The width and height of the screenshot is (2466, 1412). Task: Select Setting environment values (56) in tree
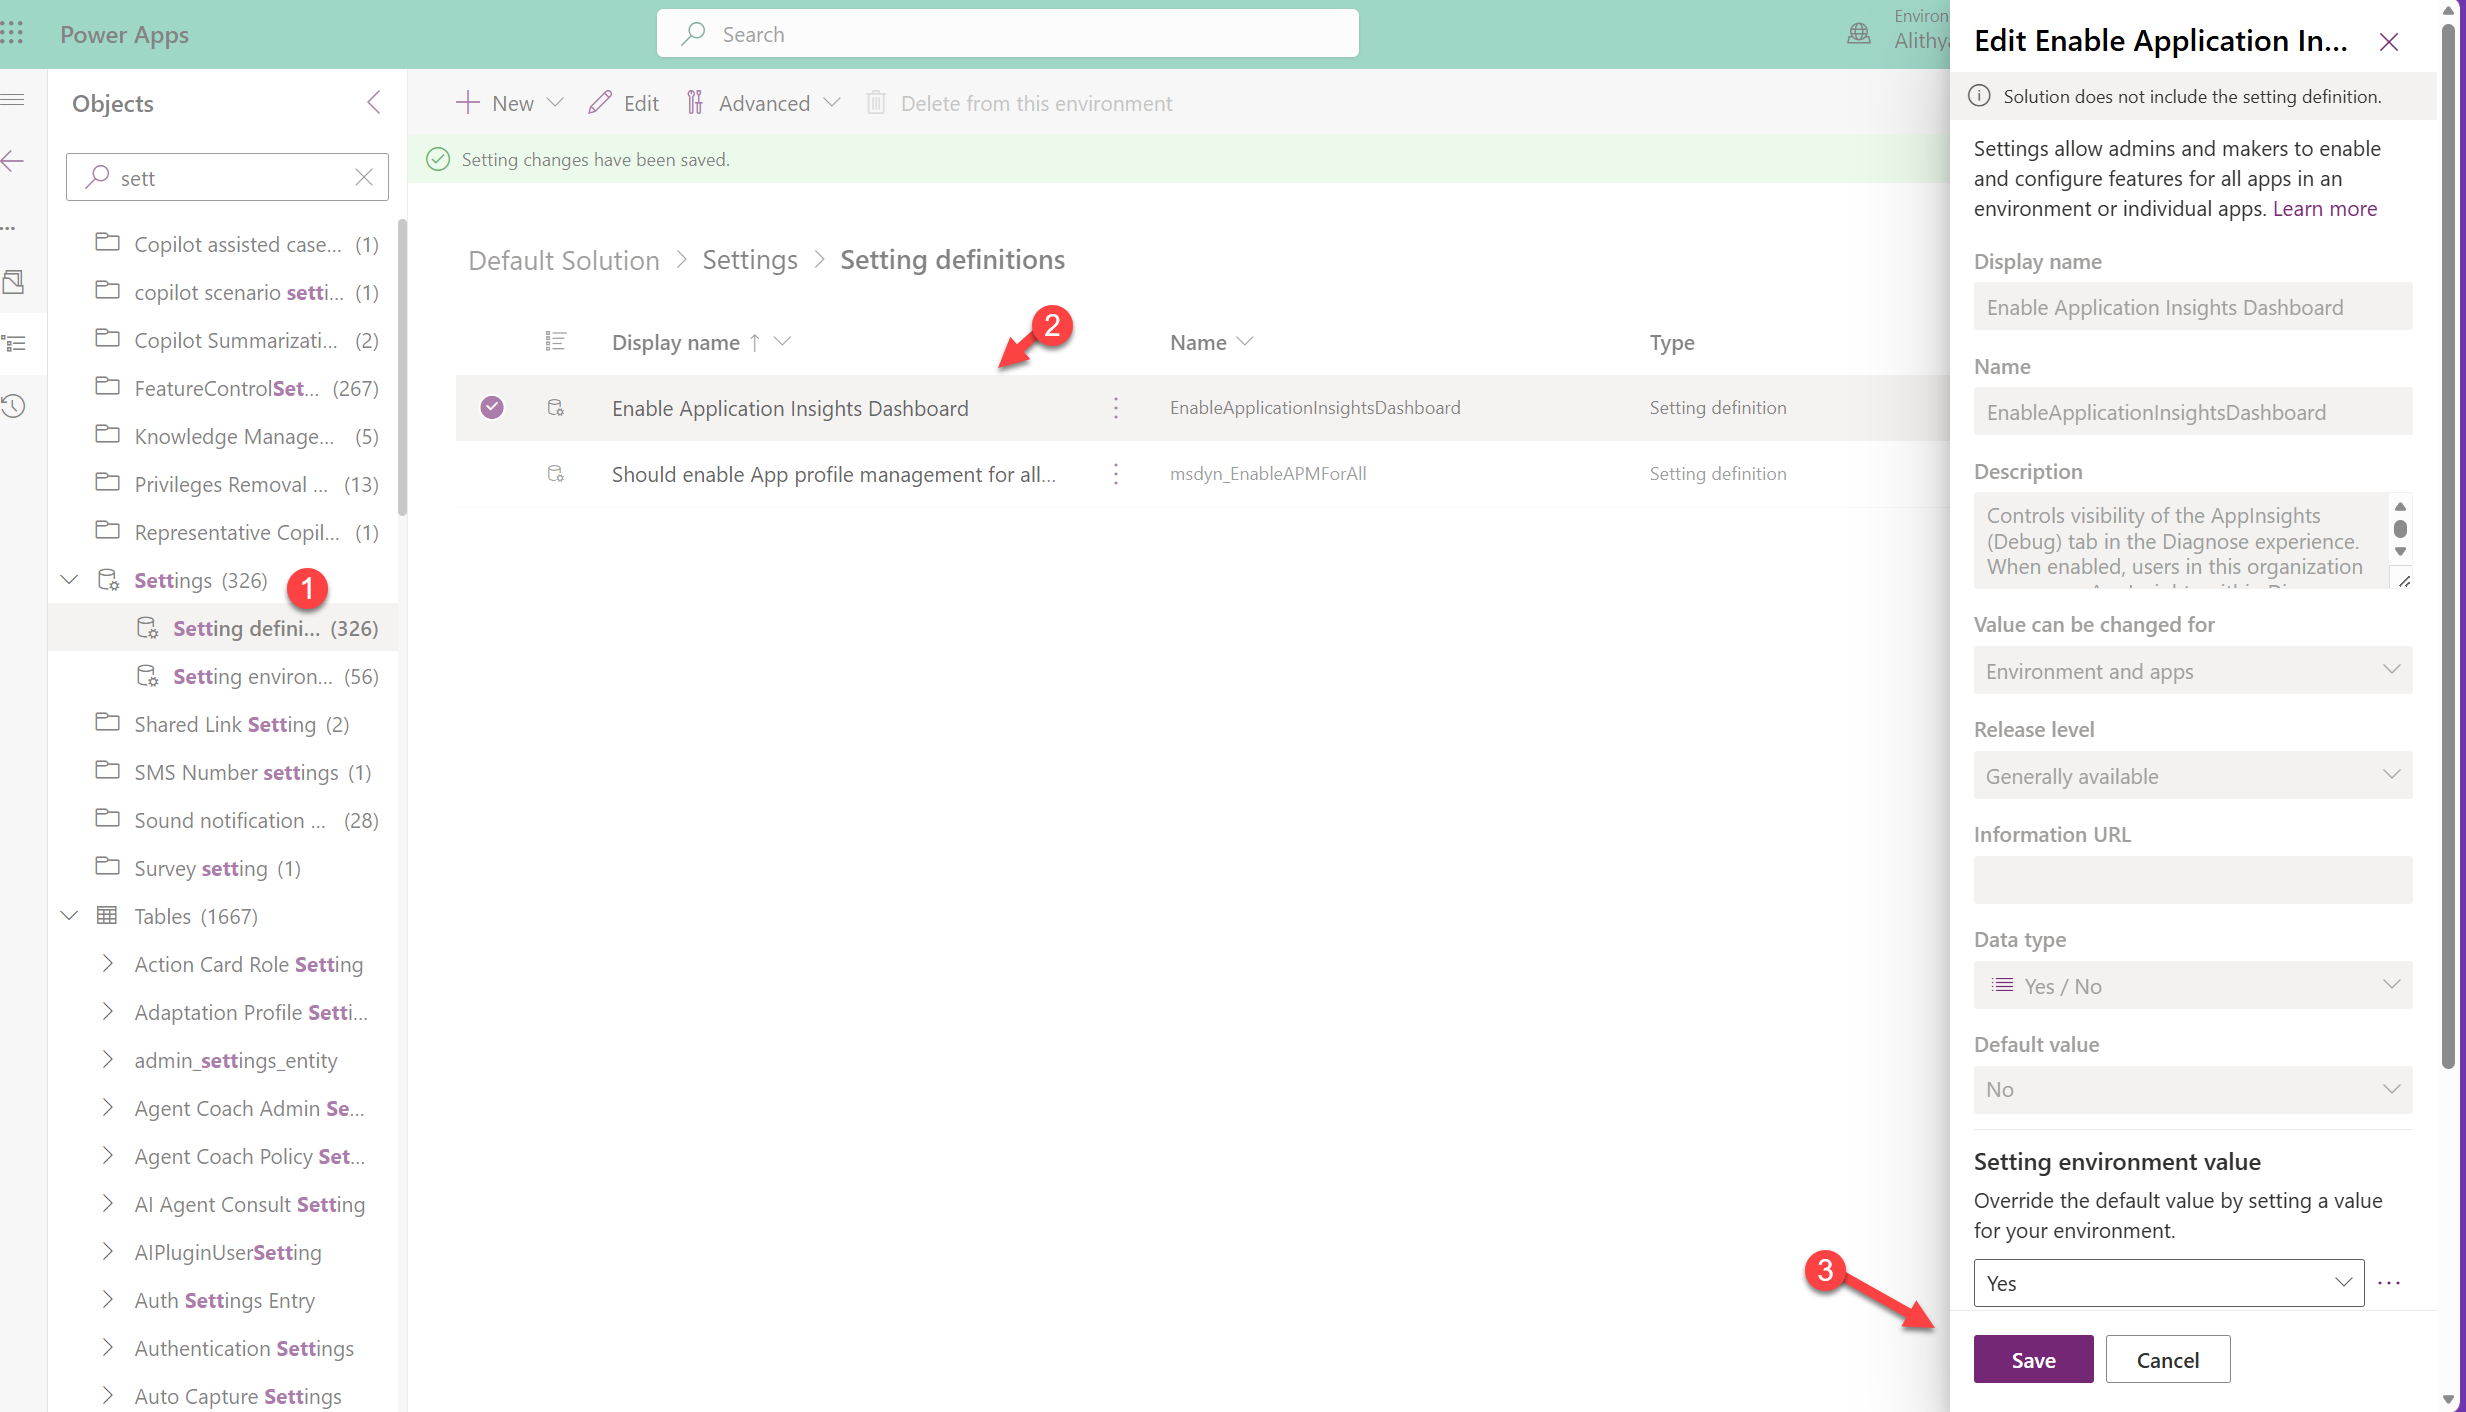[x=224, y=676]
